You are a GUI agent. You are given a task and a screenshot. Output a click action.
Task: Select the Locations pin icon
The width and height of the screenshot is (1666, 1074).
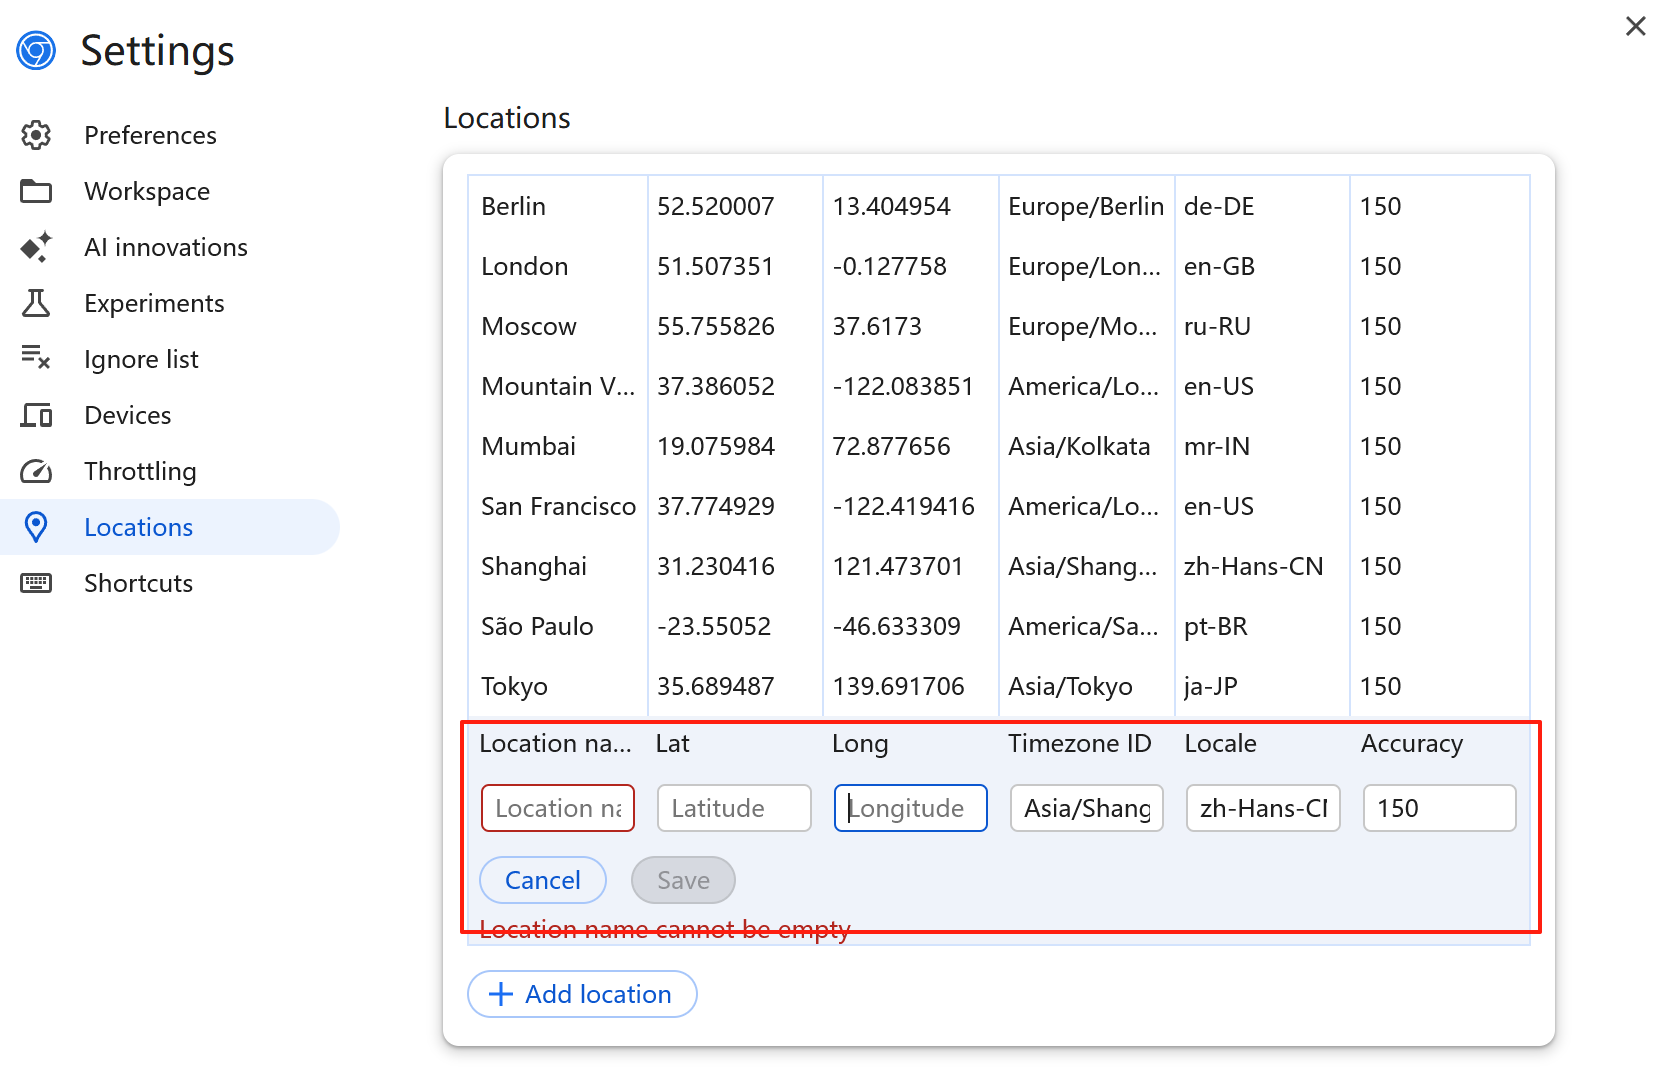tap(36, 527)
